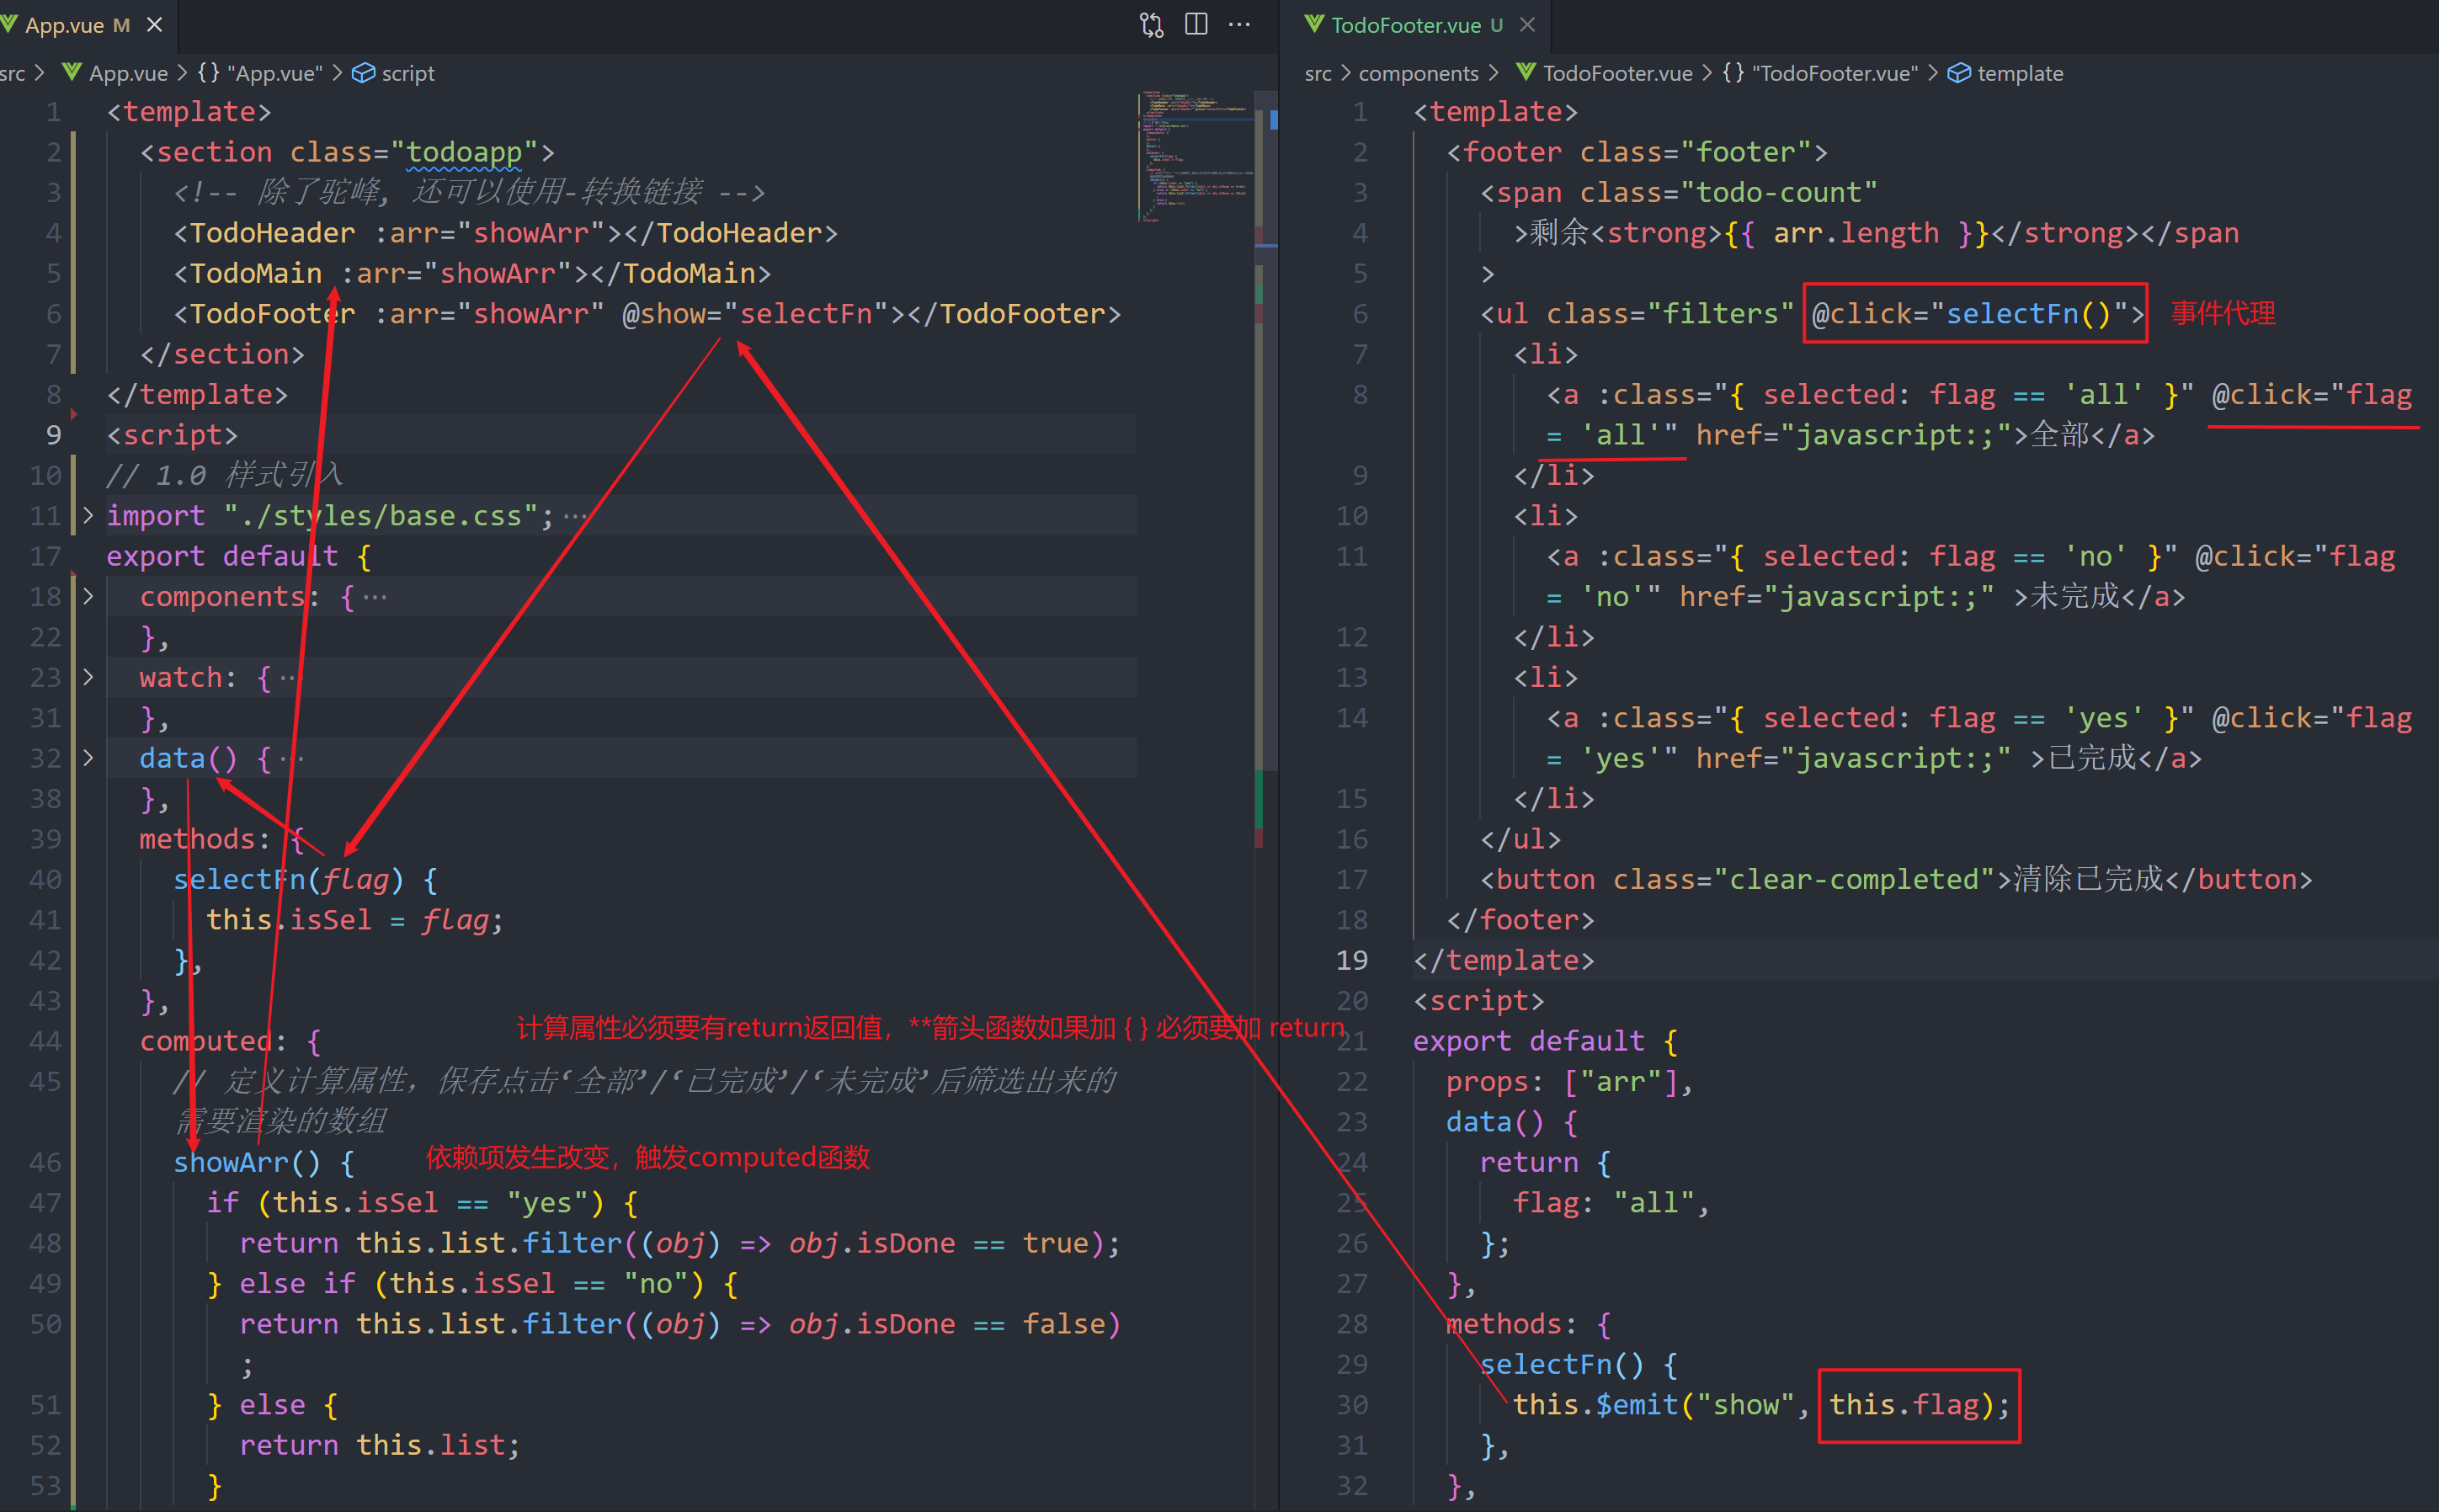Image resolution: width=2439 pixels, height=1512 pixels.
Task: Click line number 9 in App.vue
Action: click(53, 435)
